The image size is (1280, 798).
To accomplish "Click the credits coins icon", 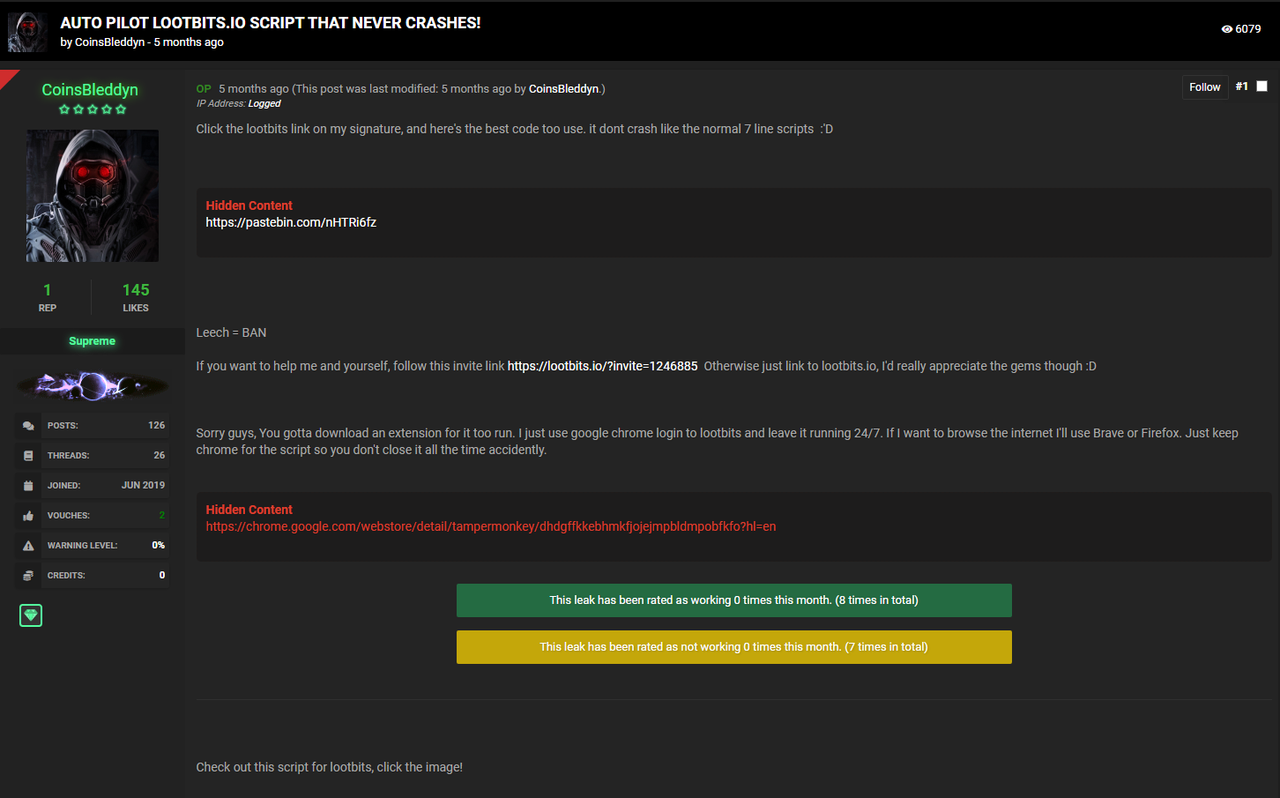I will click(x=28, y=576).
